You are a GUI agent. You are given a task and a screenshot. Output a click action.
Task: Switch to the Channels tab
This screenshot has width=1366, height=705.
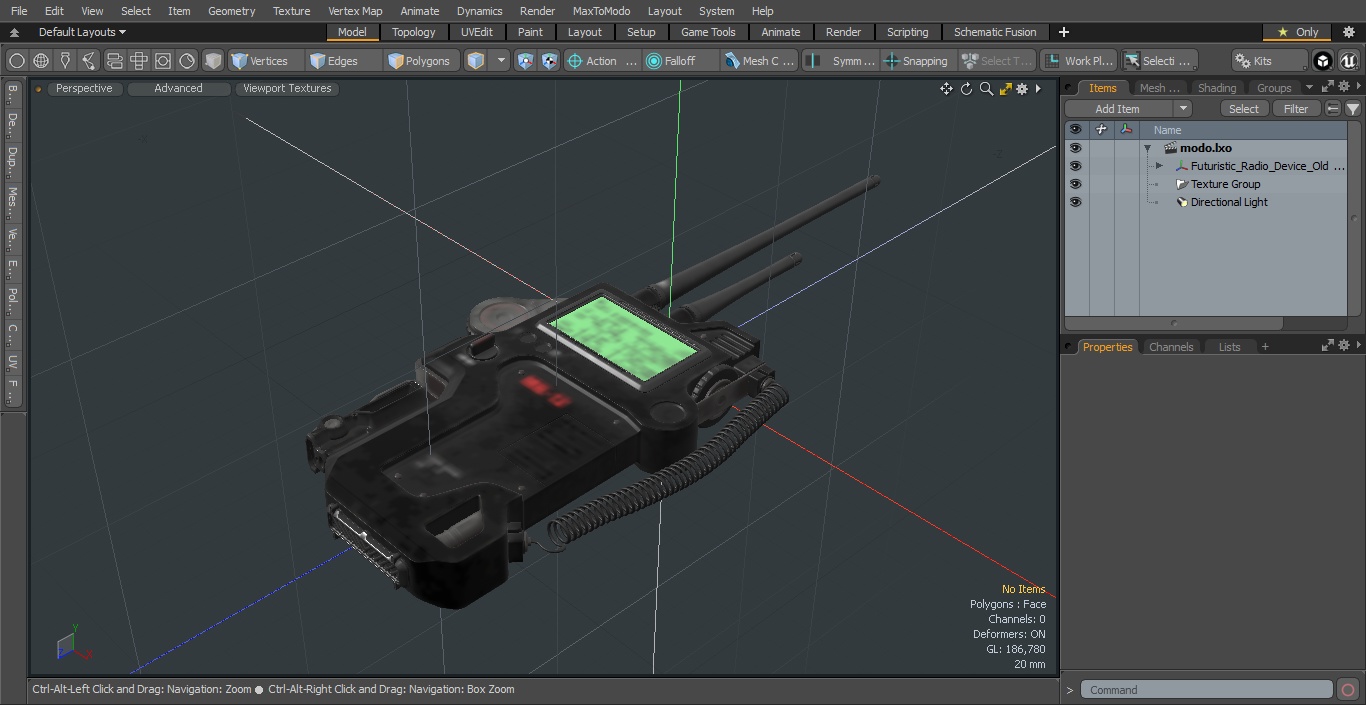pyautogui.click(x=1171, y=347)
